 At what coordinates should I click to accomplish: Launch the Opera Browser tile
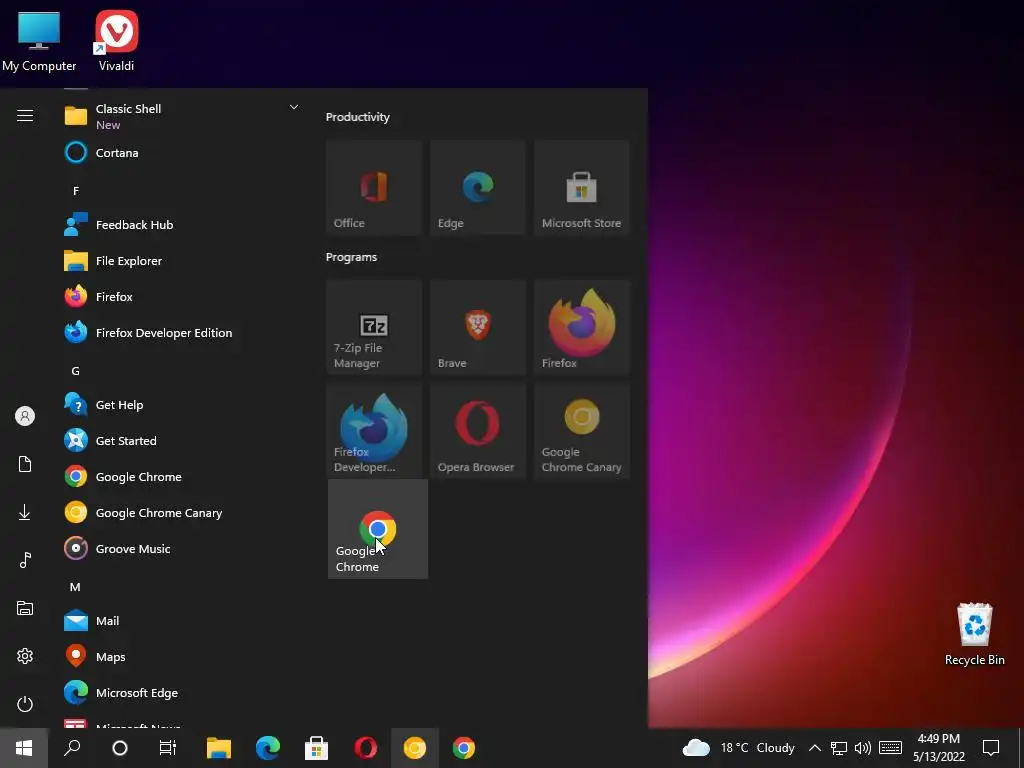[x=477, y=431]
